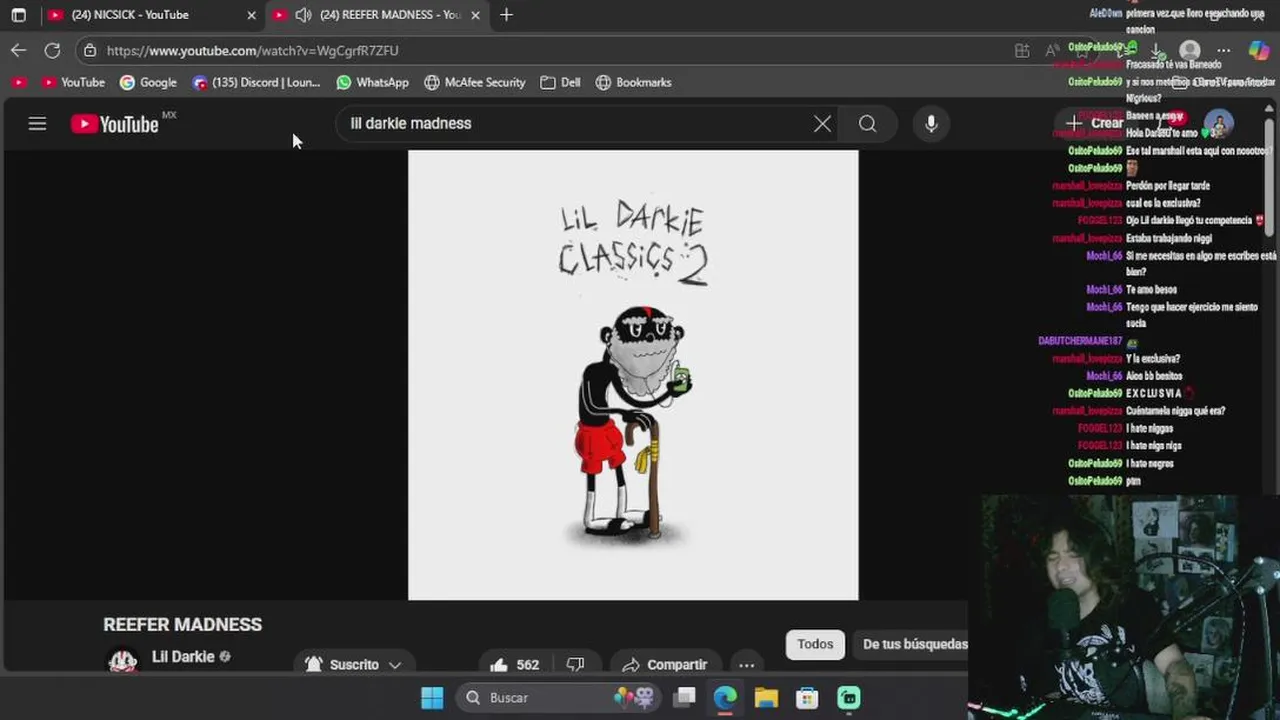This screenshot has width=1280, height=720.
Task: Share the video with Compartir
Action: click(x=664, y=664)
